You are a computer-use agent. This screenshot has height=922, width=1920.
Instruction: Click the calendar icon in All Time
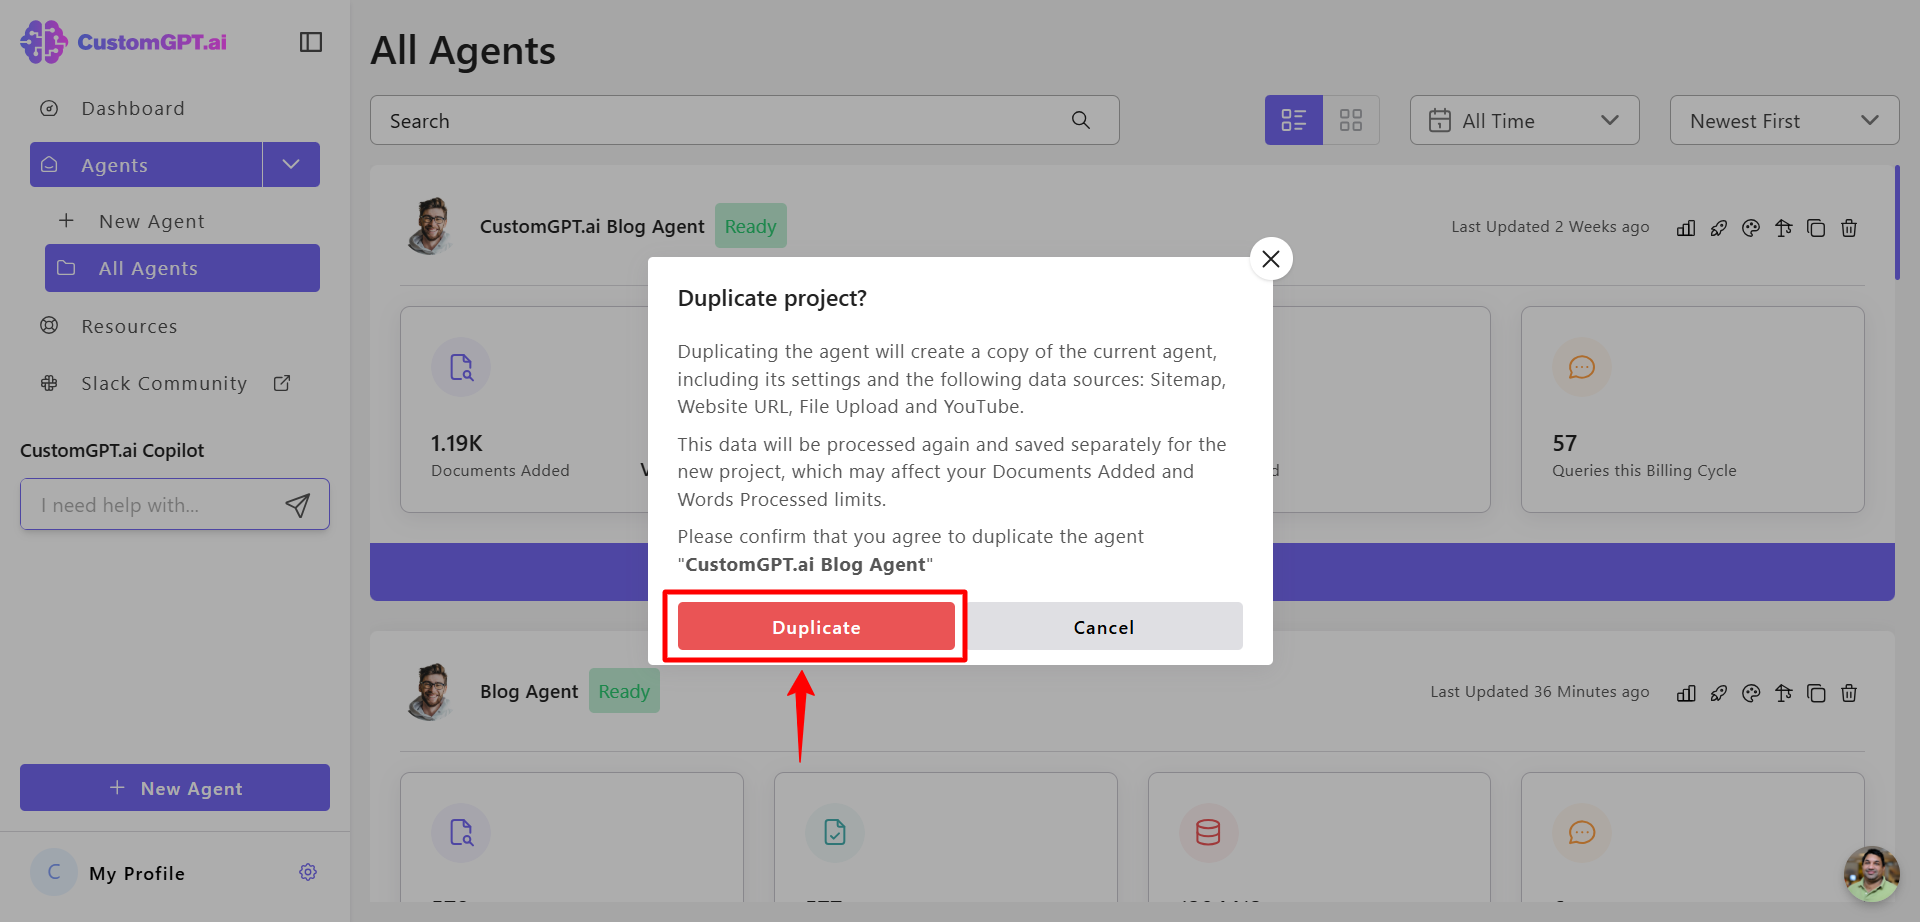coord(1439,120)
